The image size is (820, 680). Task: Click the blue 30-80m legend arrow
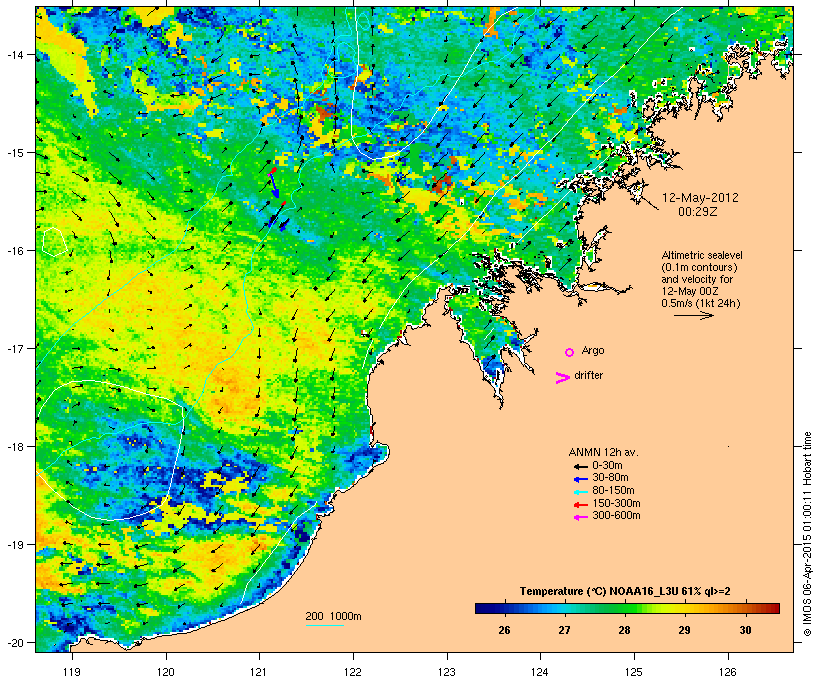point(580,479)
